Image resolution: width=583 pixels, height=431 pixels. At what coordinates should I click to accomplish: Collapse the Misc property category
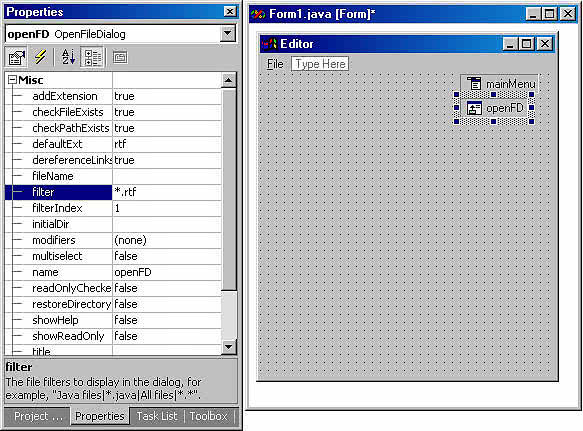click(x=12, y=80)
